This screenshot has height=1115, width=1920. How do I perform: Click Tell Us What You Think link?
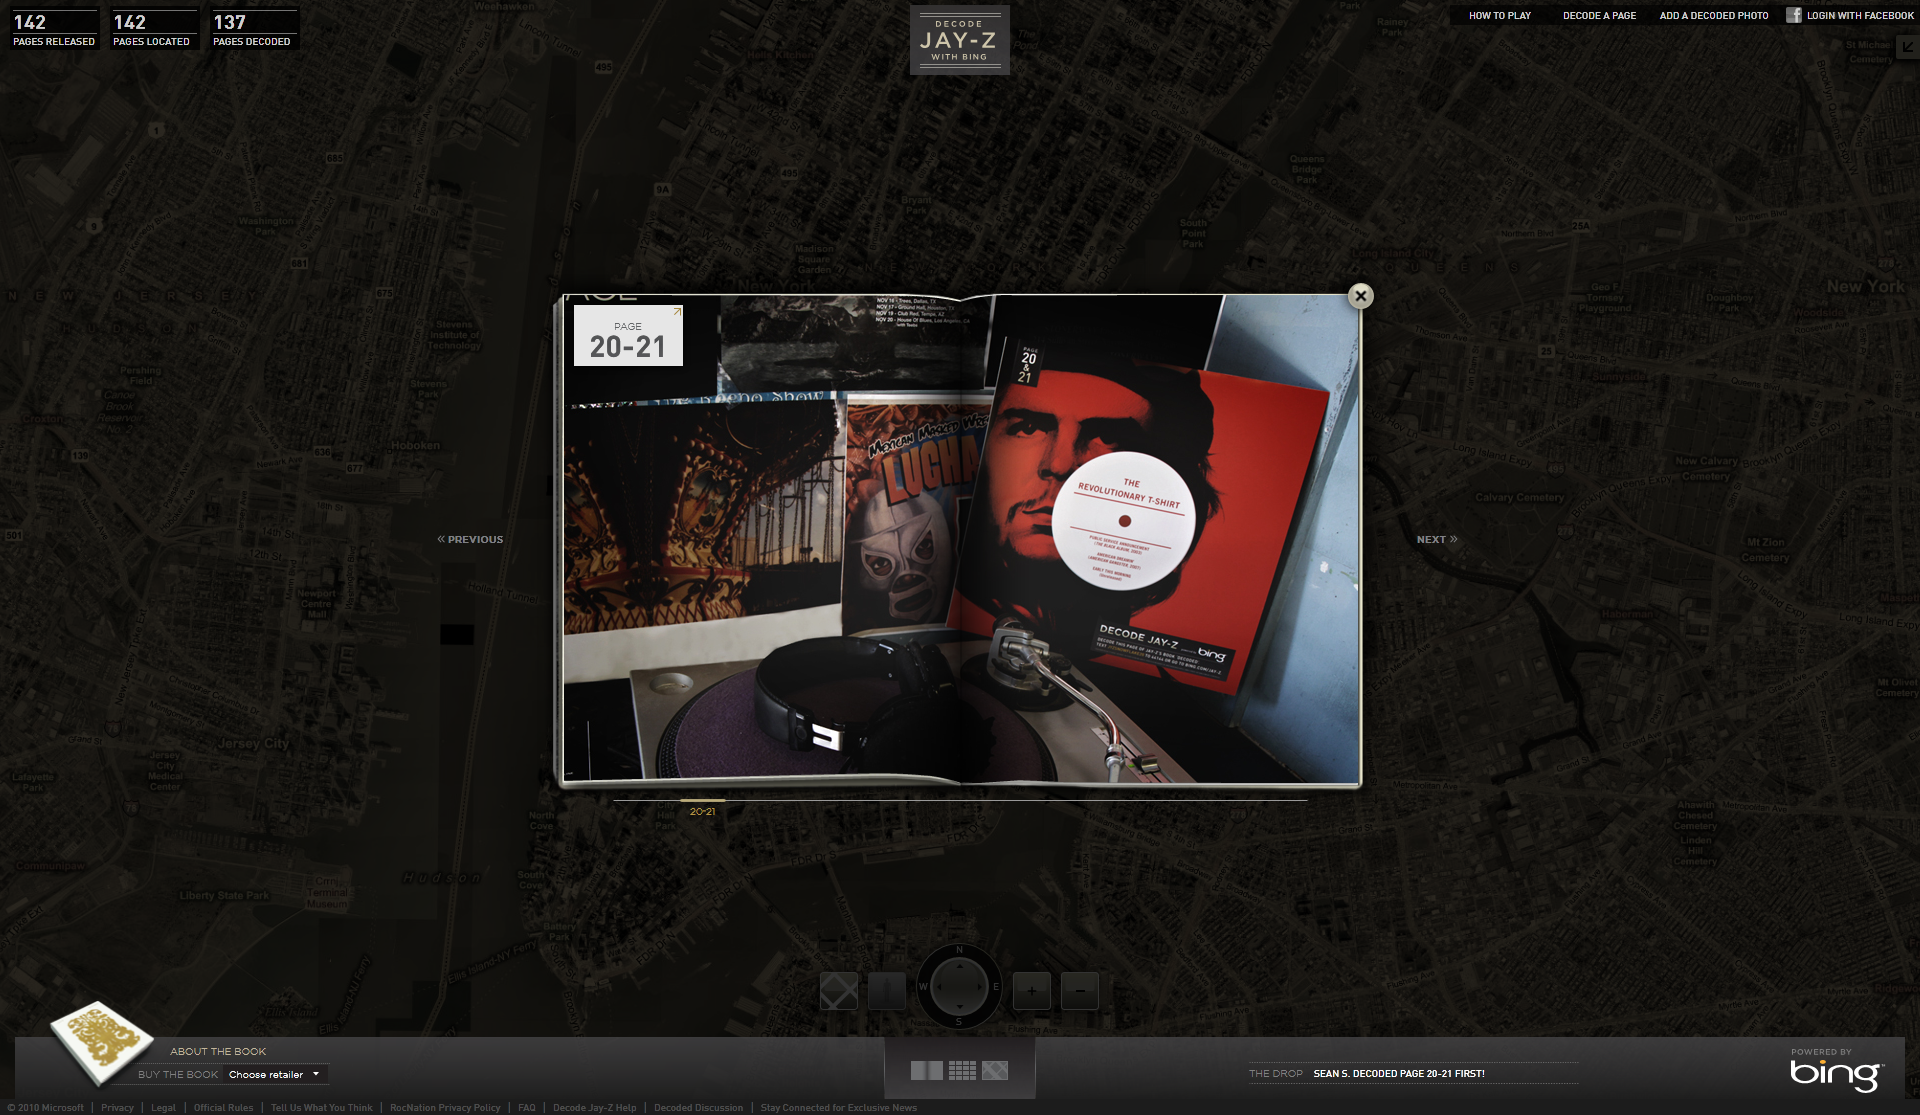point(321,1107)
